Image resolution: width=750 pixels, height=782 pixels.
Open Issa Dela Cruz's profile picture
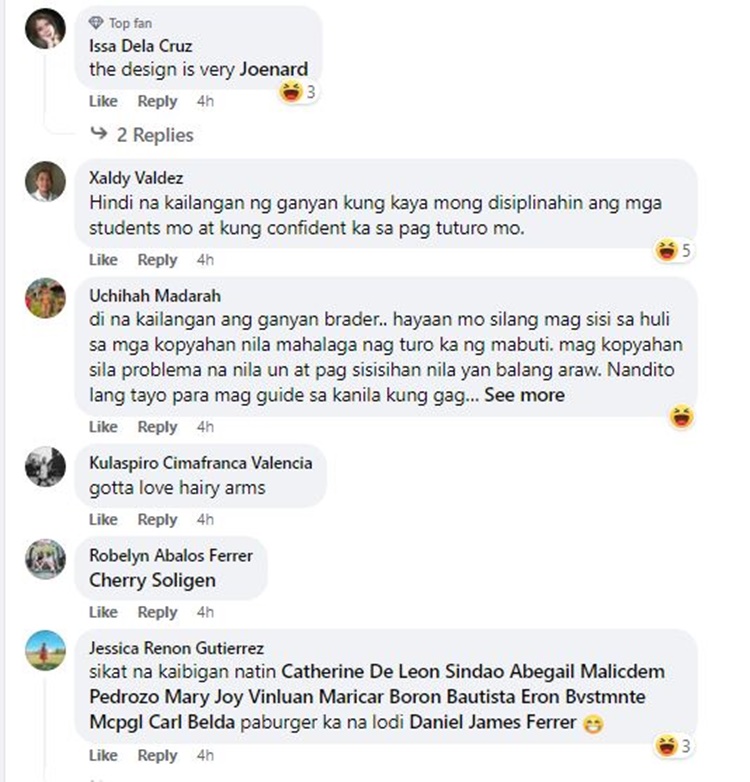tap(45, 28)
